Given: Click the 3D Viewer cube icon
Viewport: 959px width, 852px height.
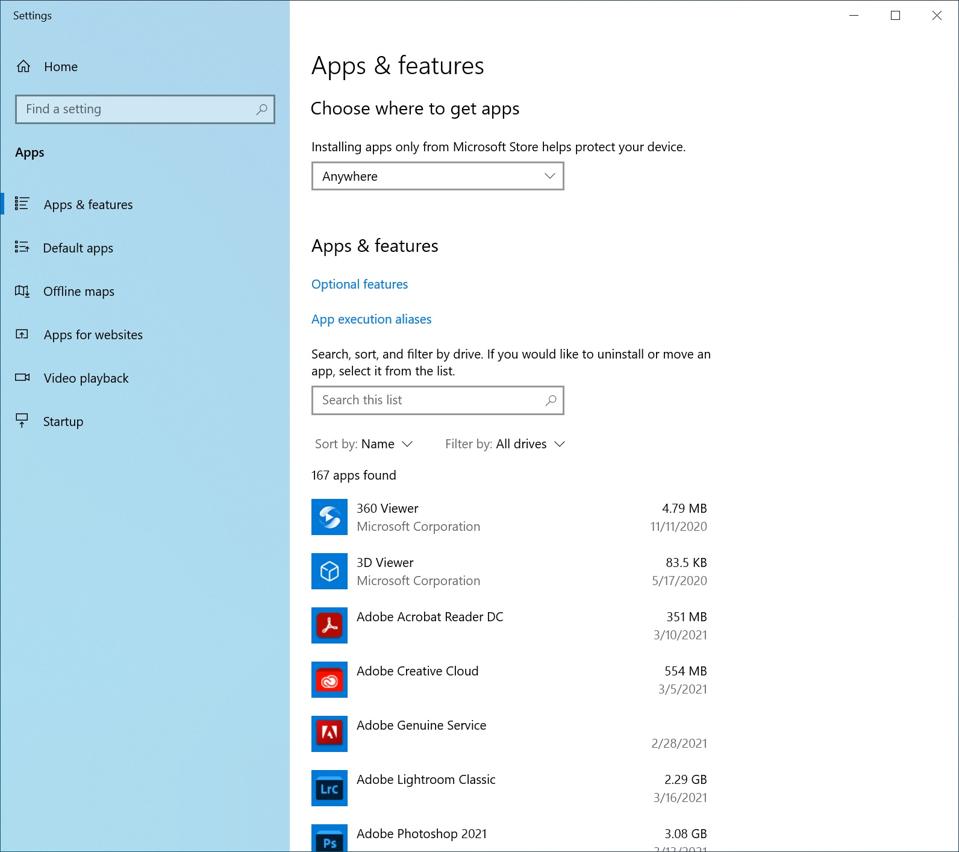Looking at the screenshot, I should click(x=329, y=571).
